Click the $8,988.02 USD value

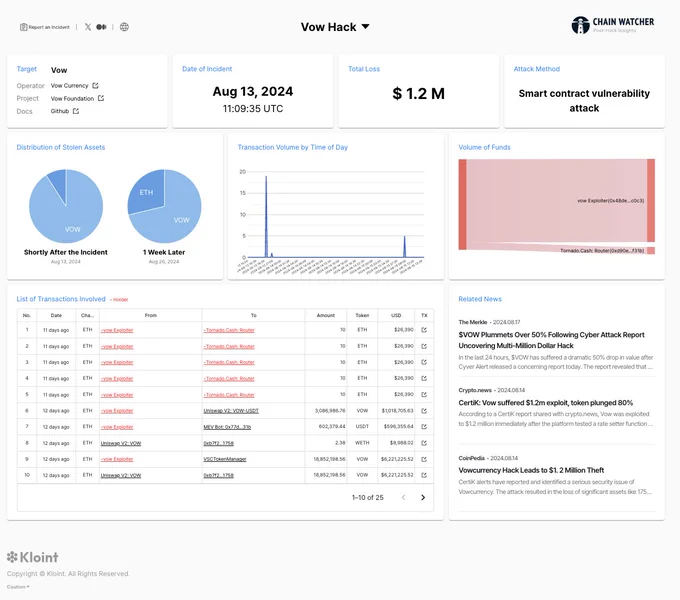tap(402, 443)
